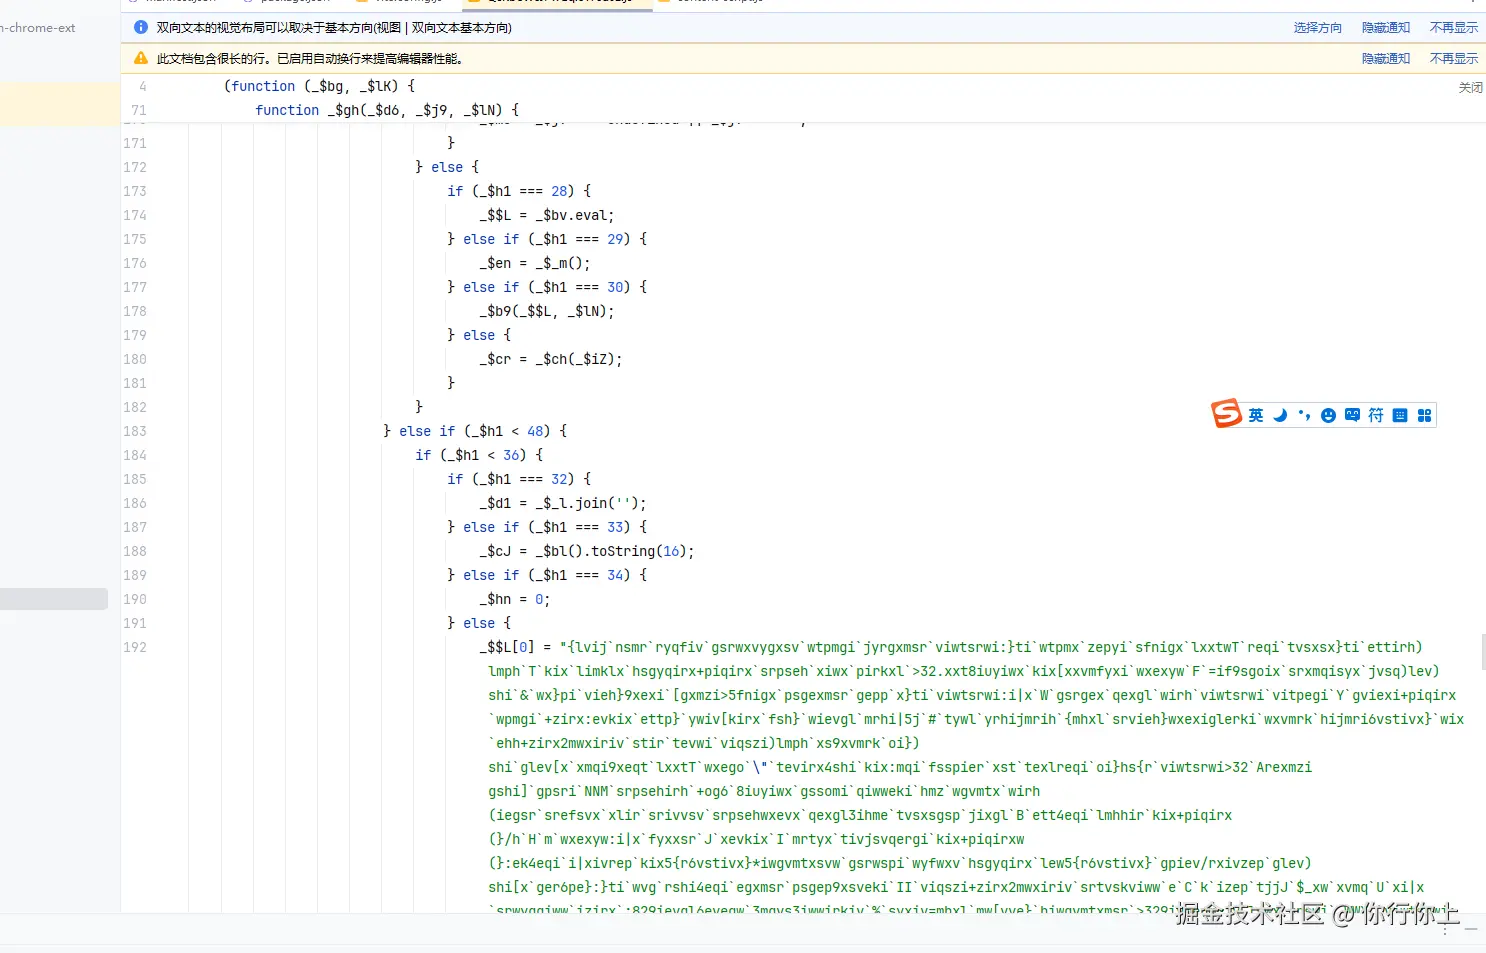Screen dimensions: 1486x953
Task: Toggle the half-moon full/half-width icon
Action: (1280, 415)
